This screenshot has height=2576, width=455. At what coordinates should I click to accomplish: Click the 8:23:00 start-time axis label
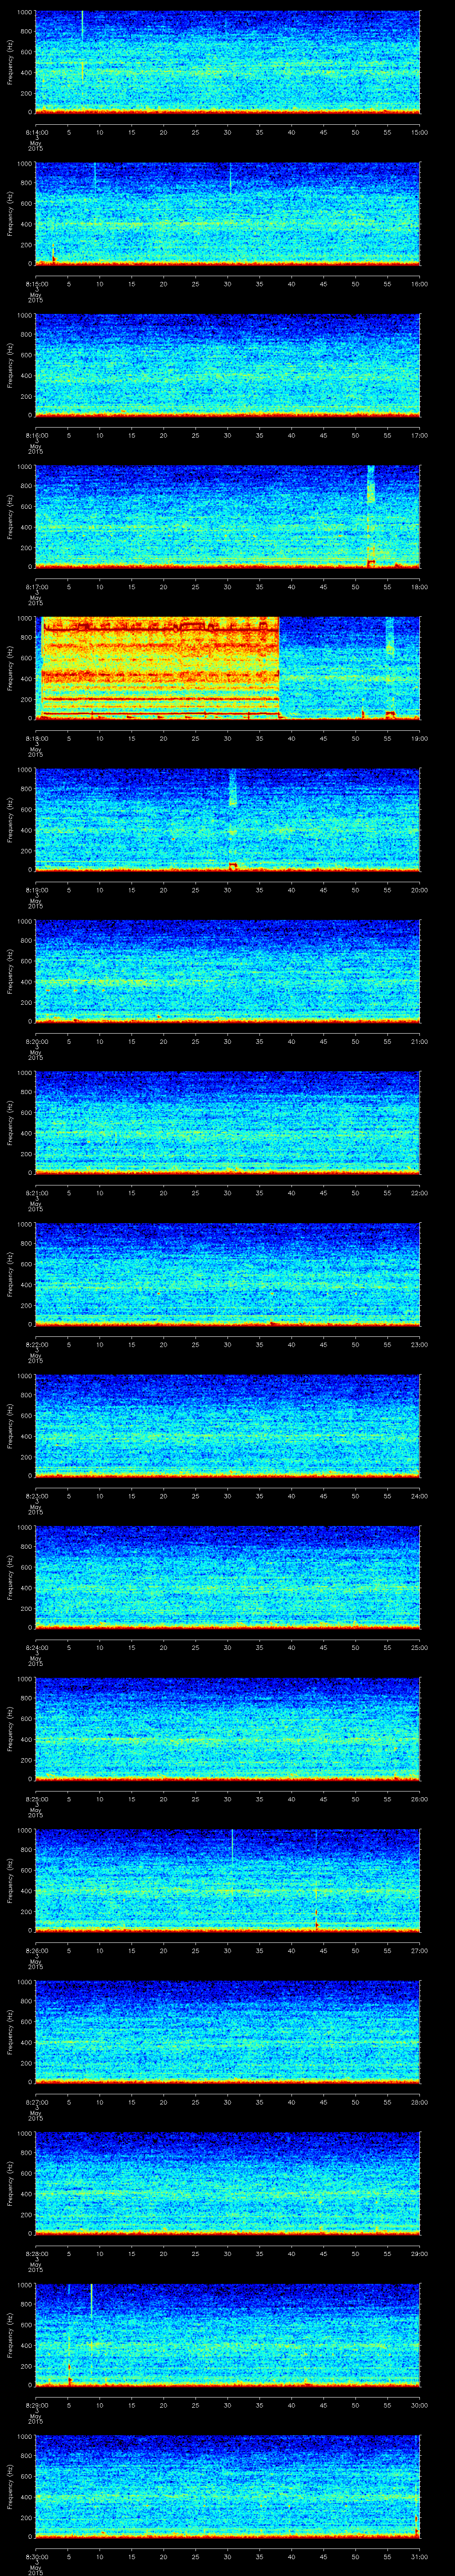tap(36, 1496)
